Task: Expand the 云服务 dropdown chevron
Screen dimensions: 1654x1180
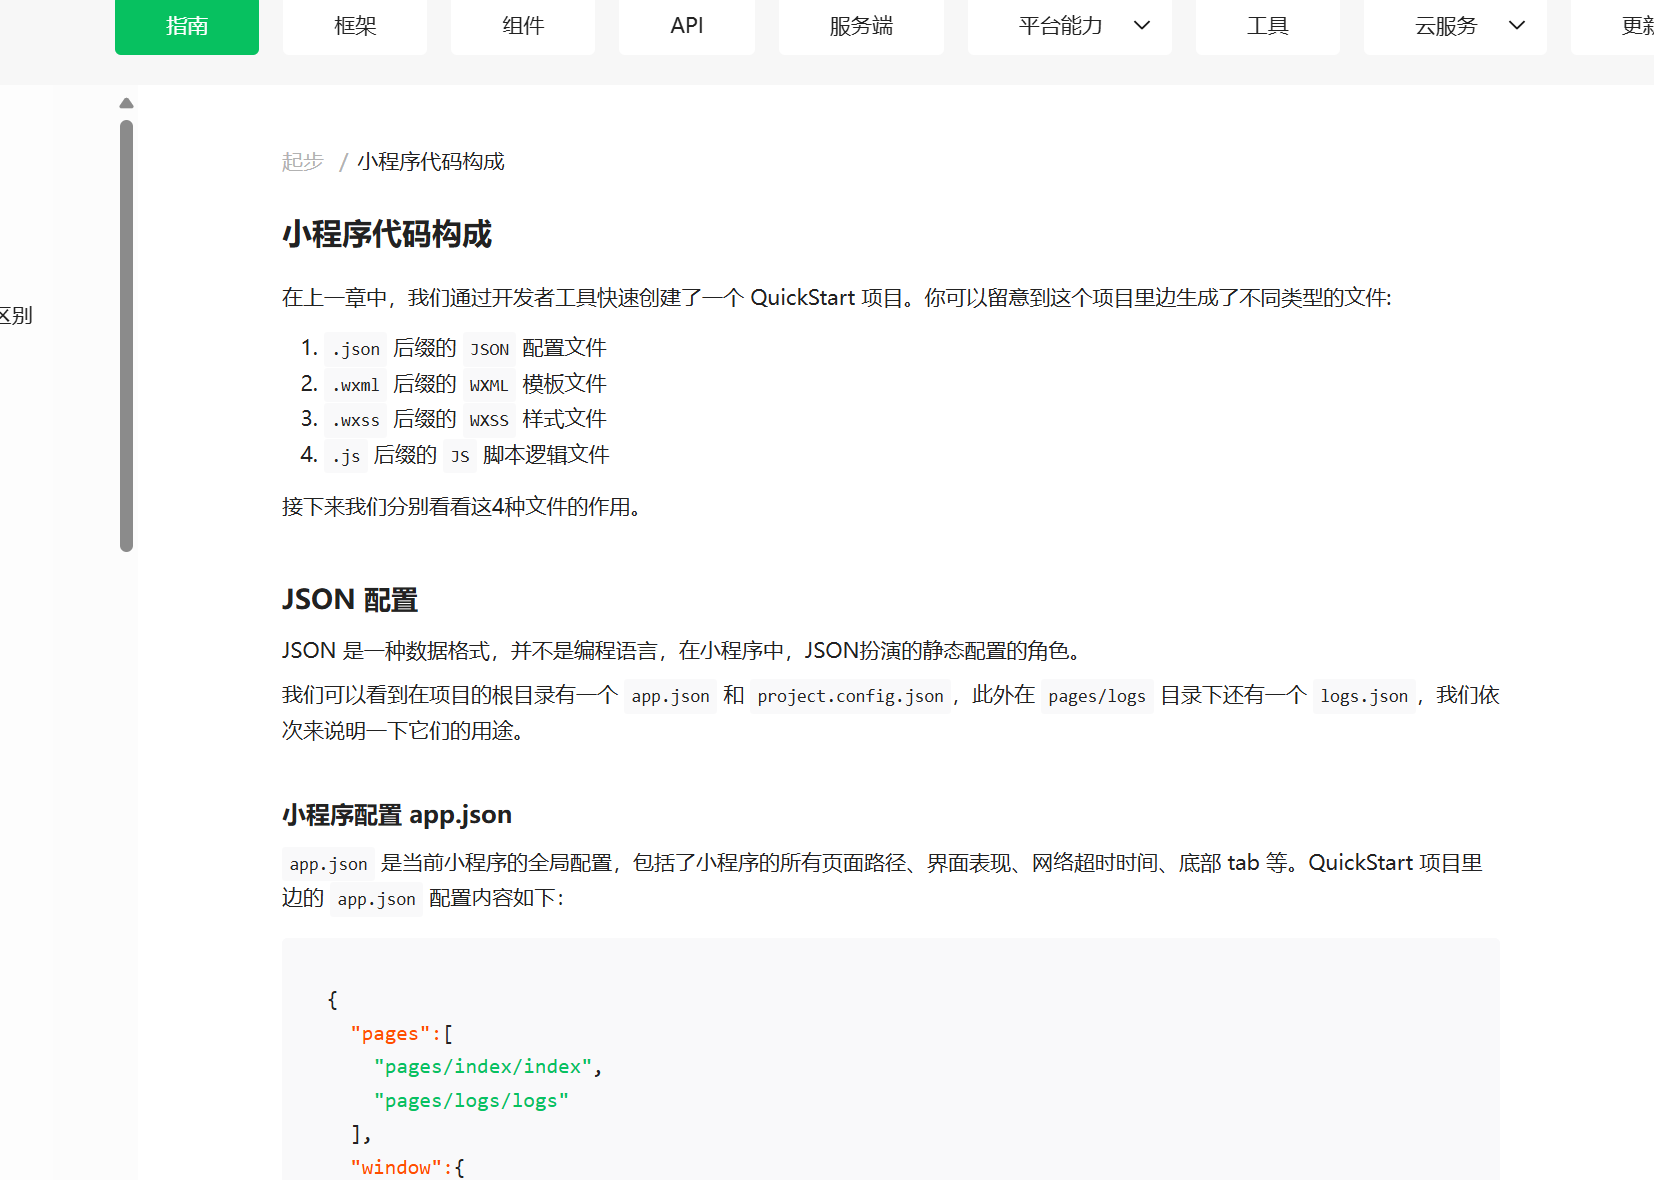Action: pyautogui.click(x=1517, y=26)
